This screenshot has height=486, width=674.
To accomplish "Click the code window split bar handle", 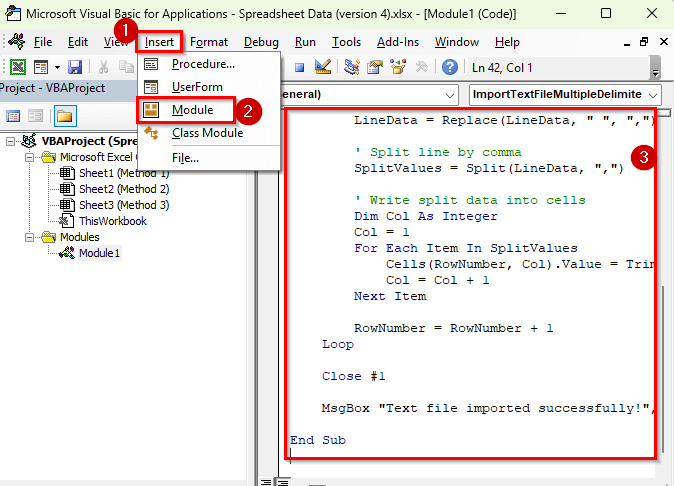I will click(x=664, y=113).
